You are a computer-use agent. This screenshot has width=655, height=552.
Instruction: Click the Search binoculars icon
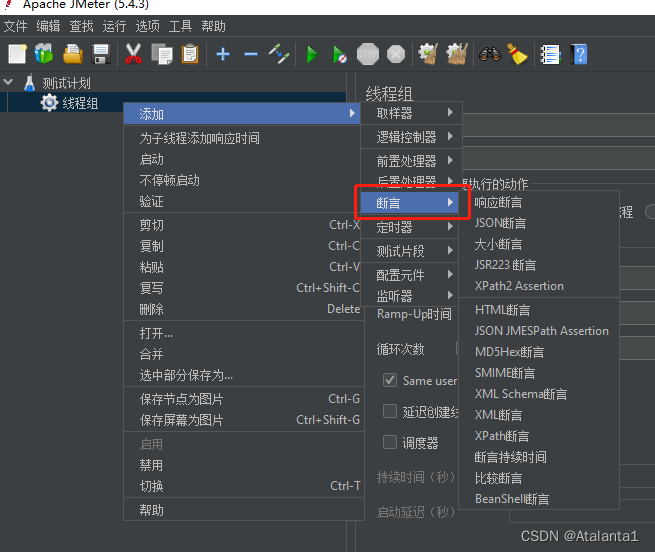(490, 54)
